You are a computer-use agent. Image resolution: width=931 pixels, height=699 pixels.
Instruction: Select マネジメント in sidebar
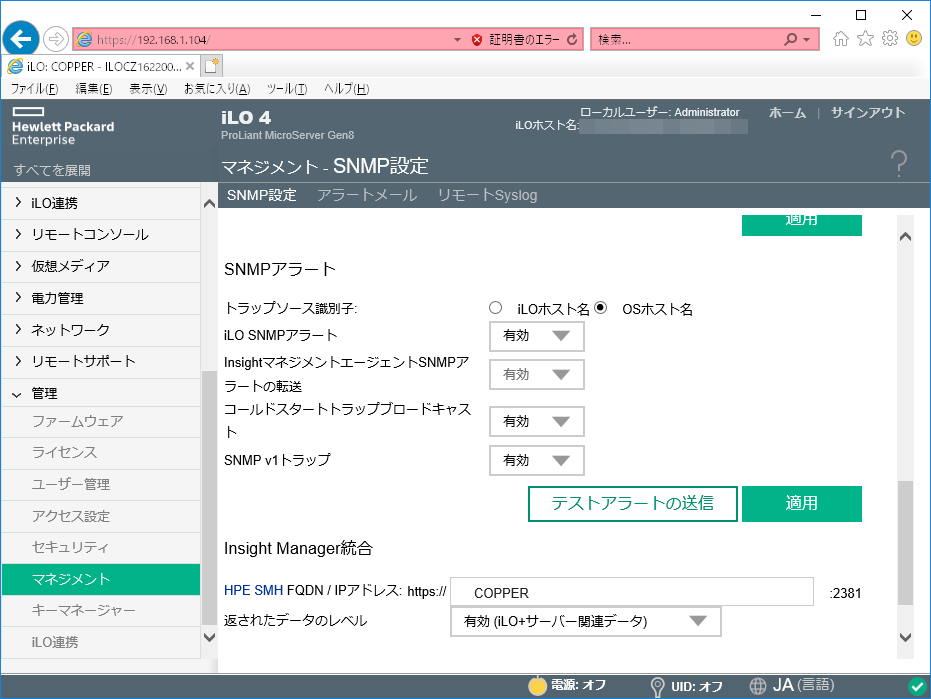point(101,579)
